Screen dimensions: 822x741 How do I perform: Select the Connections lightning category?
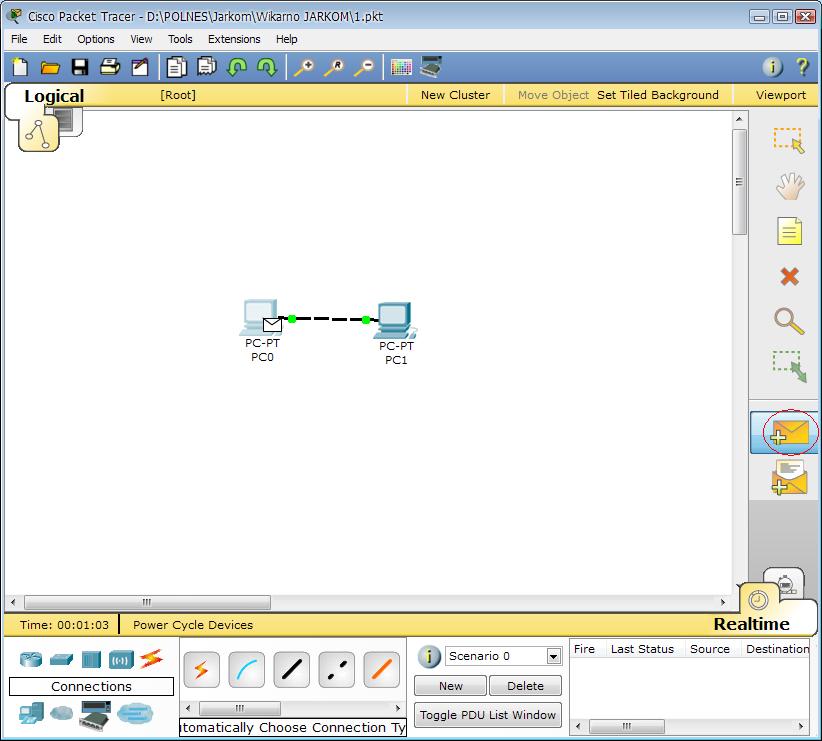point(152,659)
